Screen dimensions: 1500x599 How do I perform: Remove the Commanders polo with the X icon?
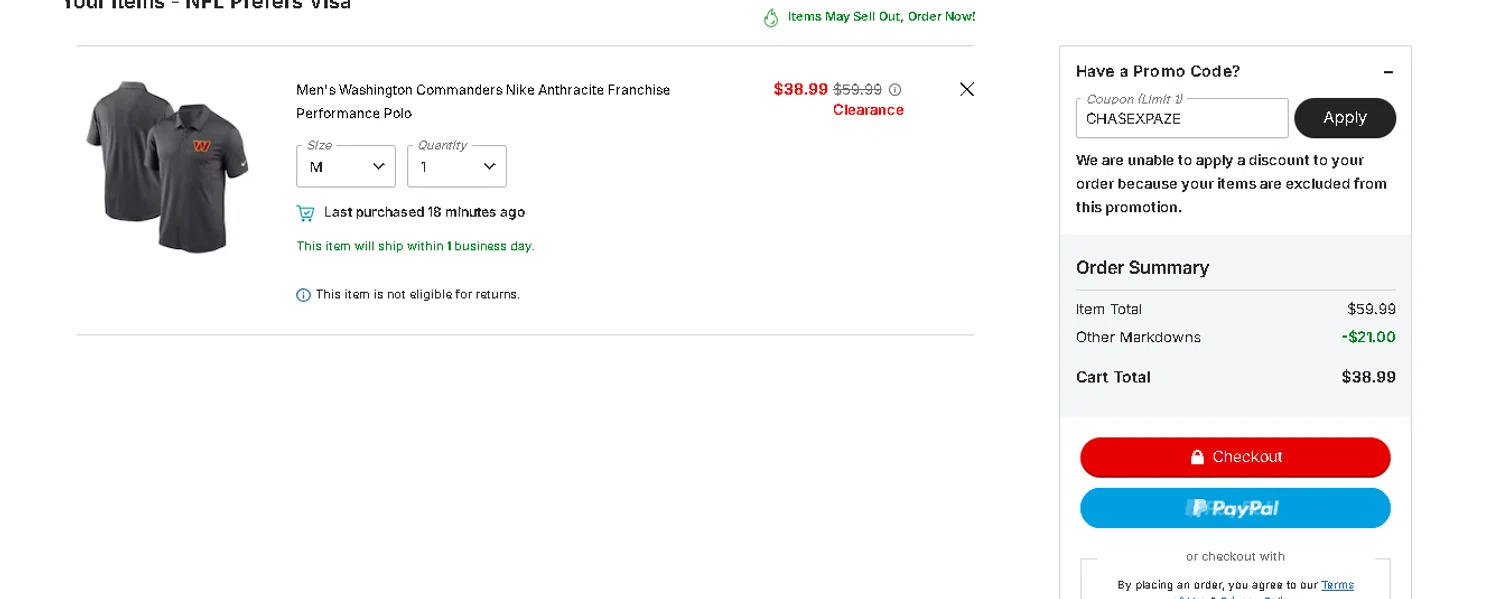point(966,89)
